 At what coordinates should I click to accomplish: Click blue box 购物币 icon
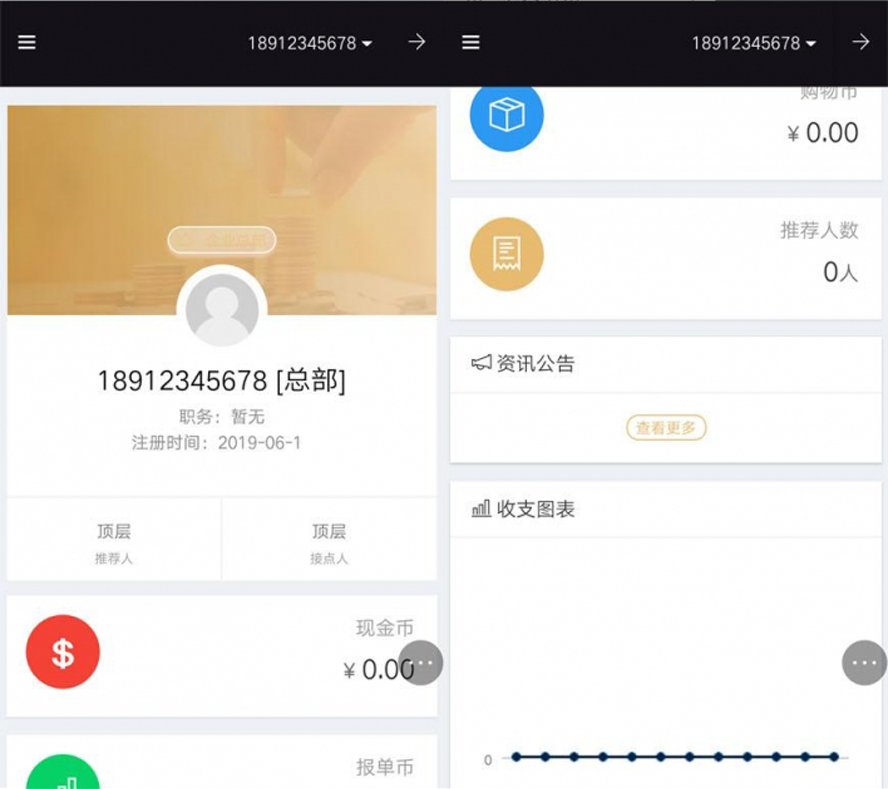click(x=507, y=117)
